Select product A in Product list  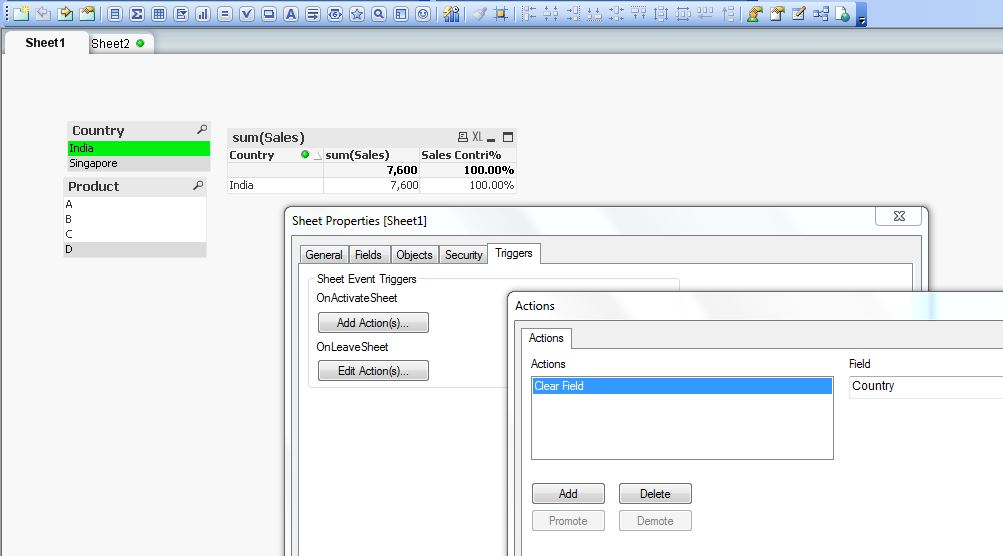[x=135, y=204]
